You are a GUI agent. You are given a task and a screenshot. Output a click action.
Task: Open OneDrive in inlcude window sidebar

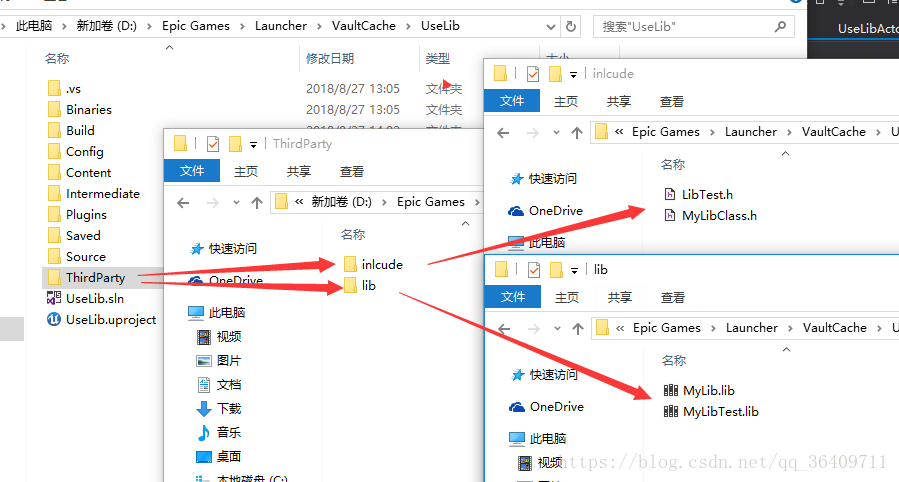[x=546, y=210]
